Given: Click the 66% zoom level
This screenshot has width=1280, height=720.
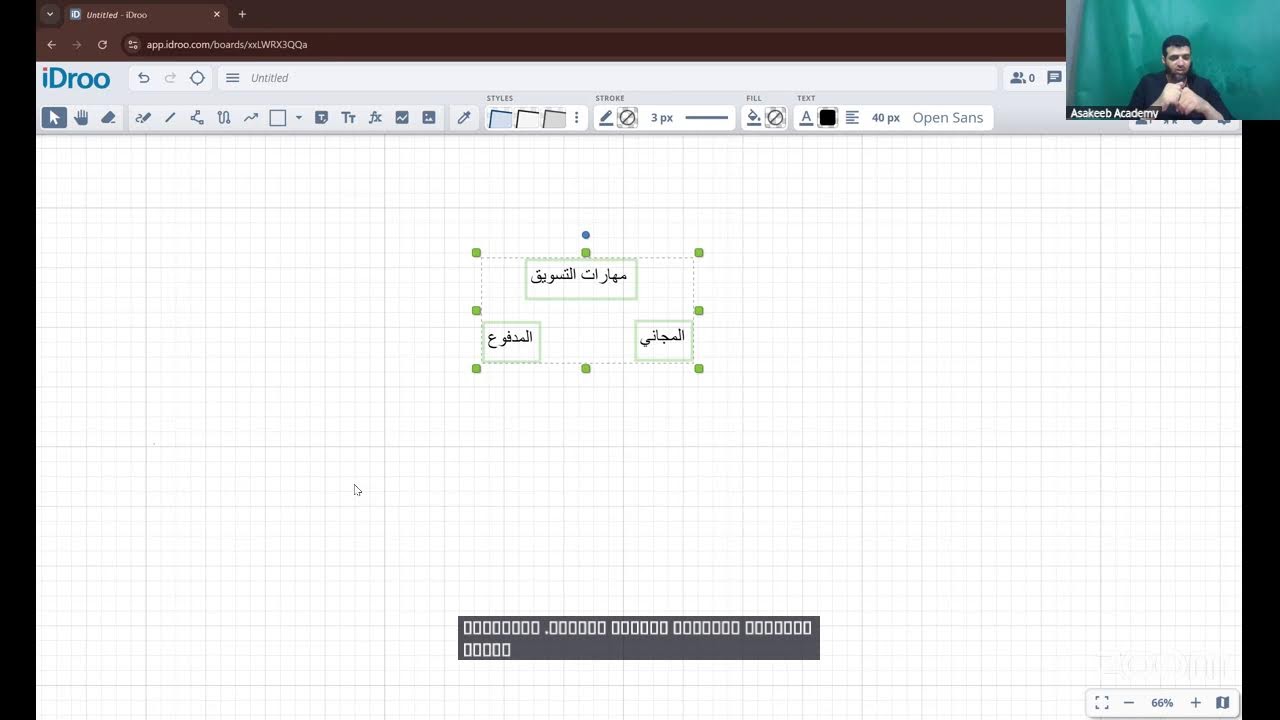Looking at the screenshot, I should point(1162,703).
